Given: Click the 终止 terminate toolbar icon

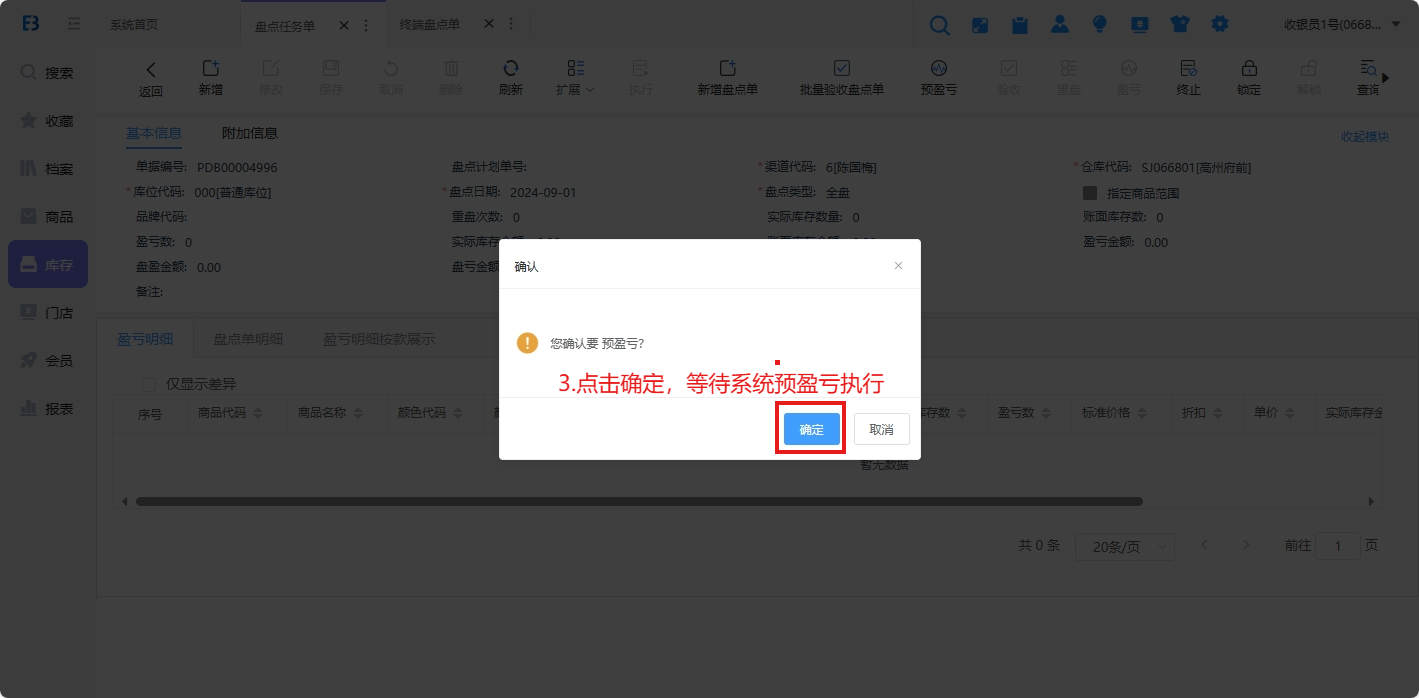Looking at the screenshot, I should tap(1188, 68).
